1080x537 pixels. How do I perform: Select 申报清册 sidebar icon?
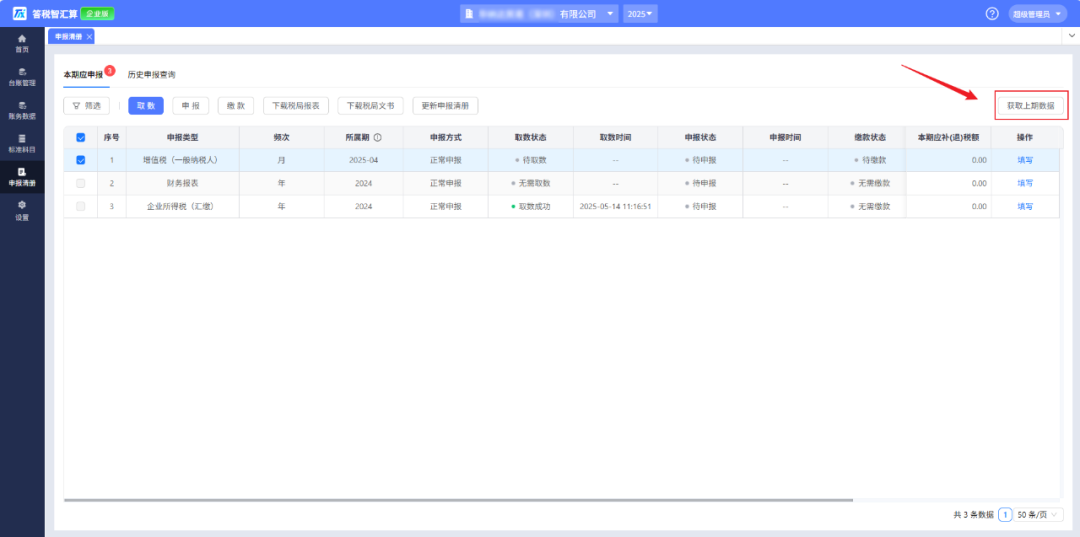pyautogui.click(x=21, y=177)
